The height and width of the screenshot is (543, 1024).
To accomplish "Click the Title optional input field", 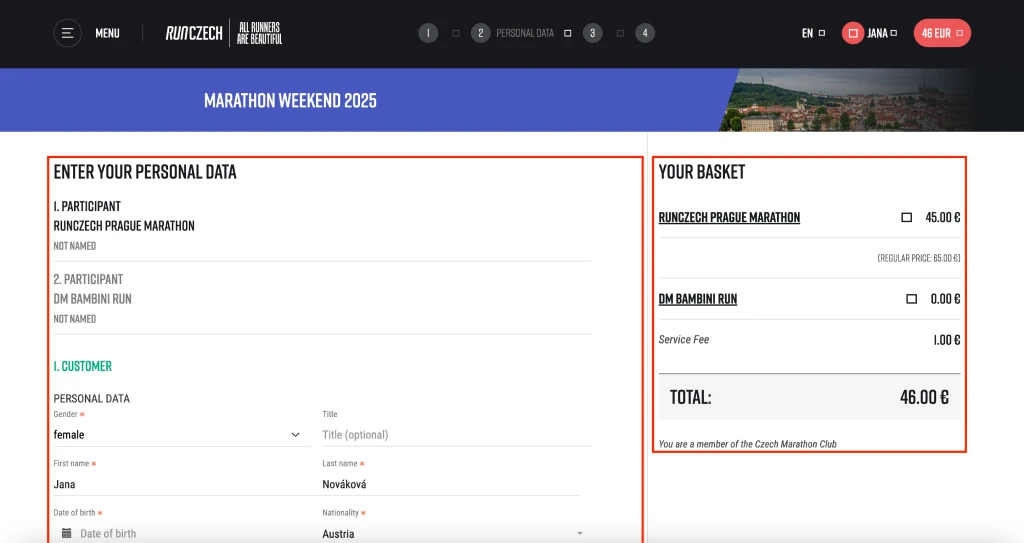I will (456, 435).
